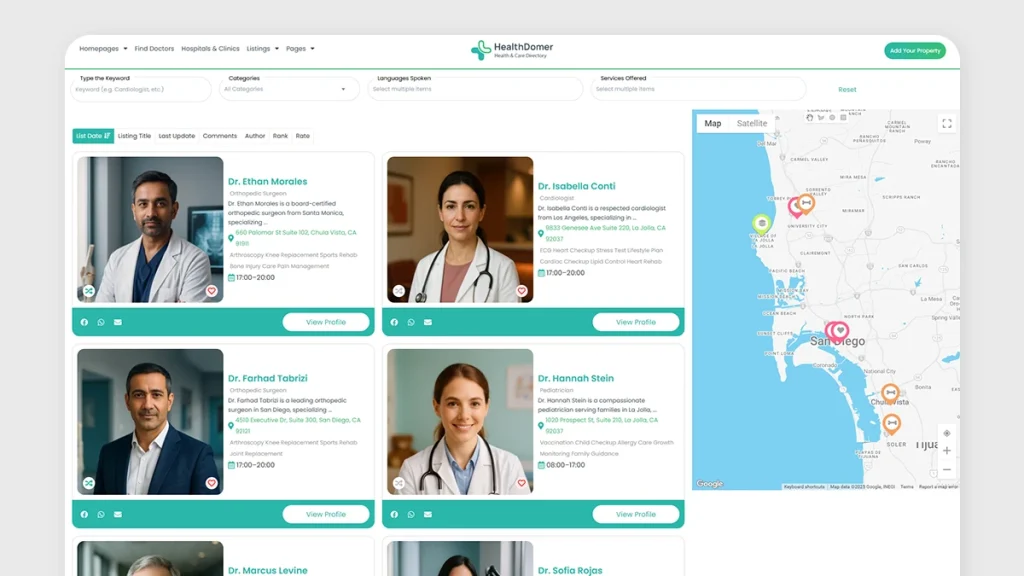Sort listings by Author
This screenshot has height=576, width=1024.
tap(255, 136)
